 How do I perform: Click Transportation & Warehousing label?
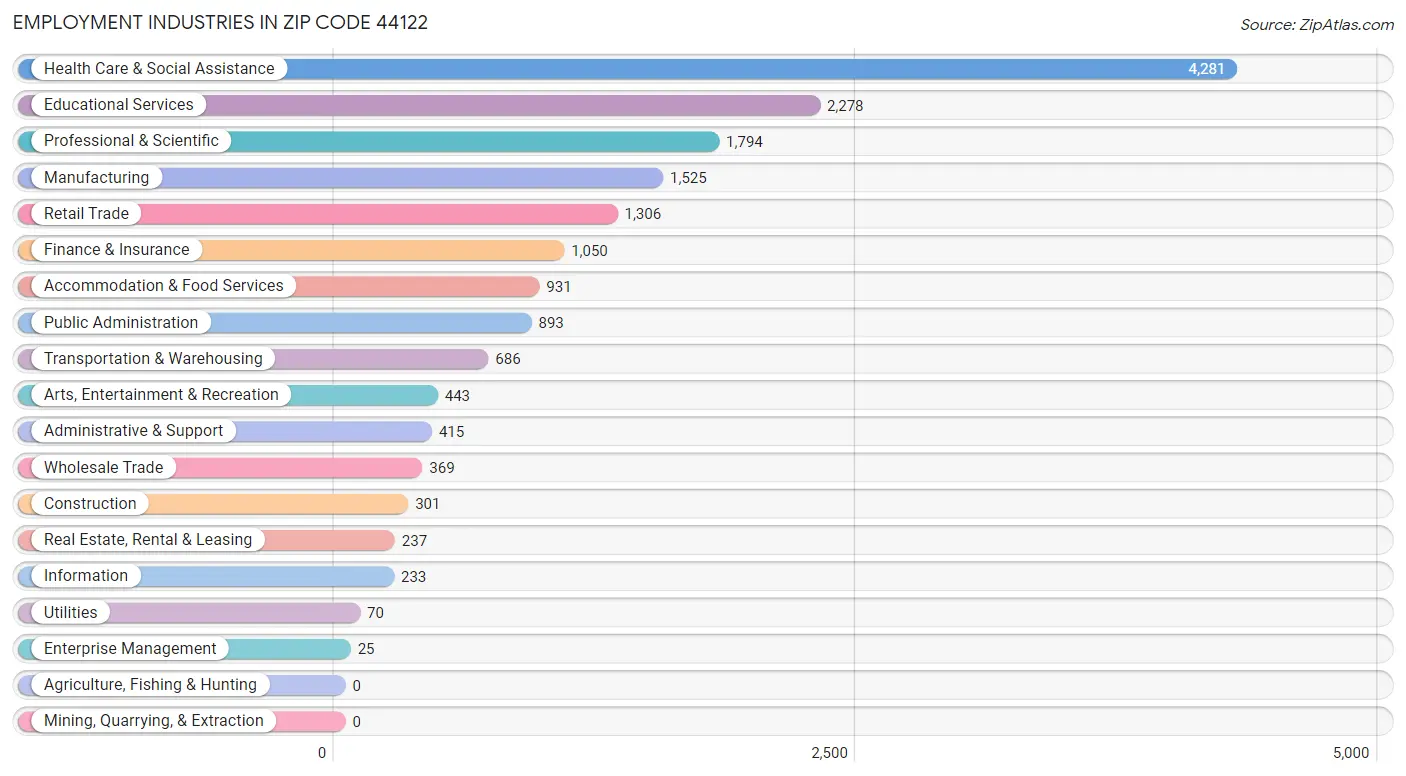tap(153, 358)
